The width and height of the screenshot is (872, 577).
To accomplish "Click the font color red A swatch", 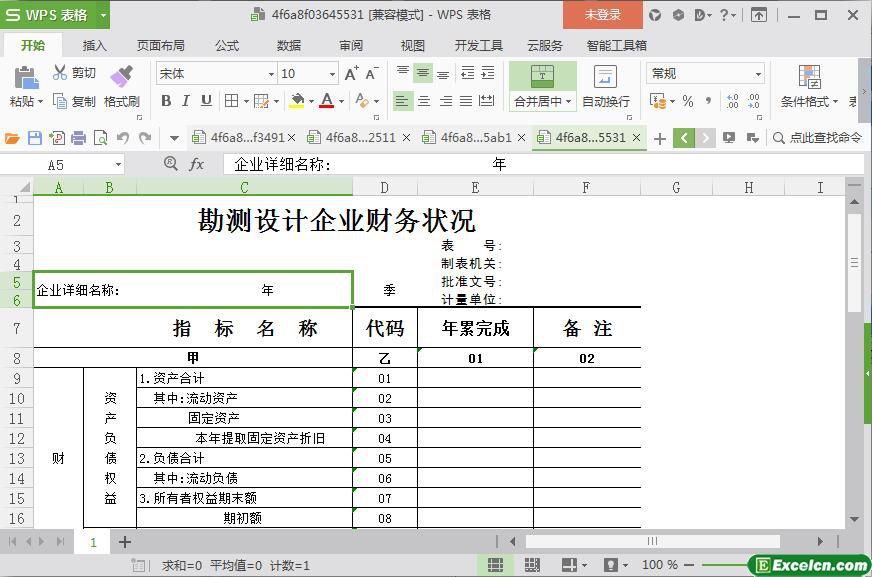I will click(x=326, y=101).
